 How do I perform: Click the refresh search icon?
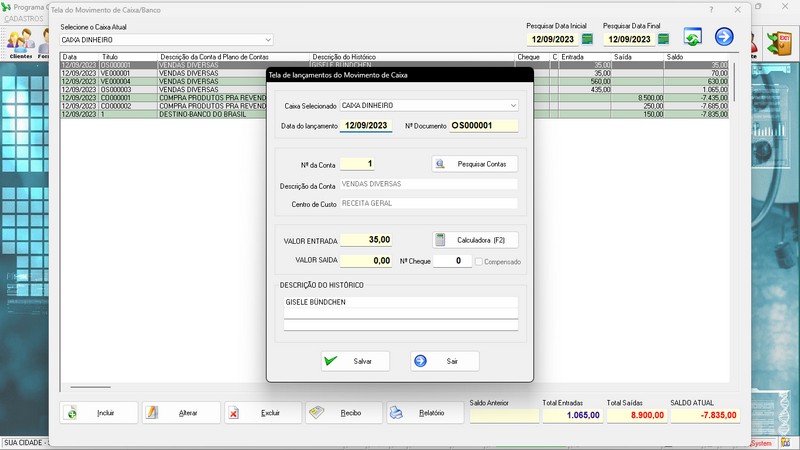pos(692,37)
